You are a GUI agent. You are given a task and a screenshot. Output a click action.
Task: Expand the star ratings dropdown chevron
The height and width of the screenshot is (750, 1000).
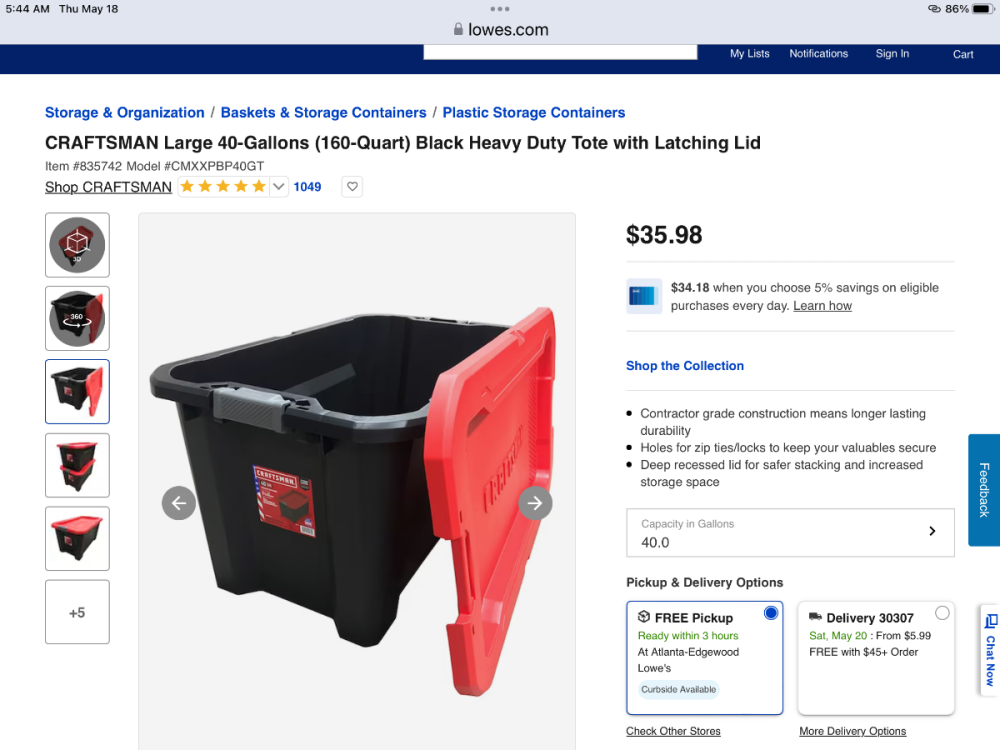point(279,187)
